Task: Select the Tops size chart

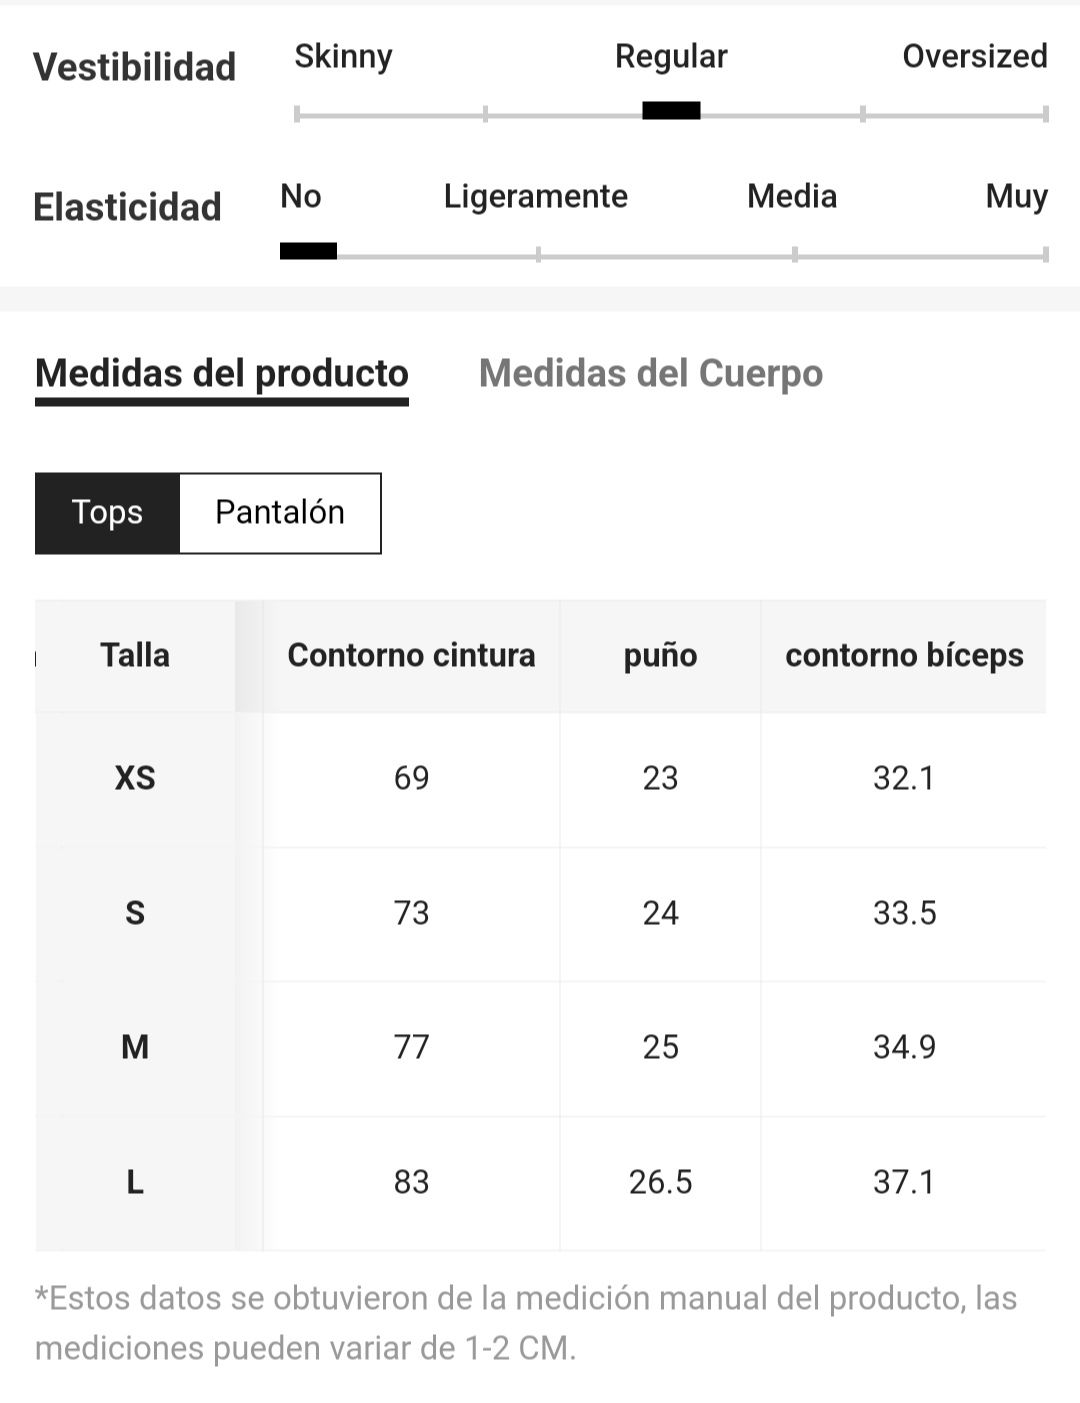Action: point(107,513)
